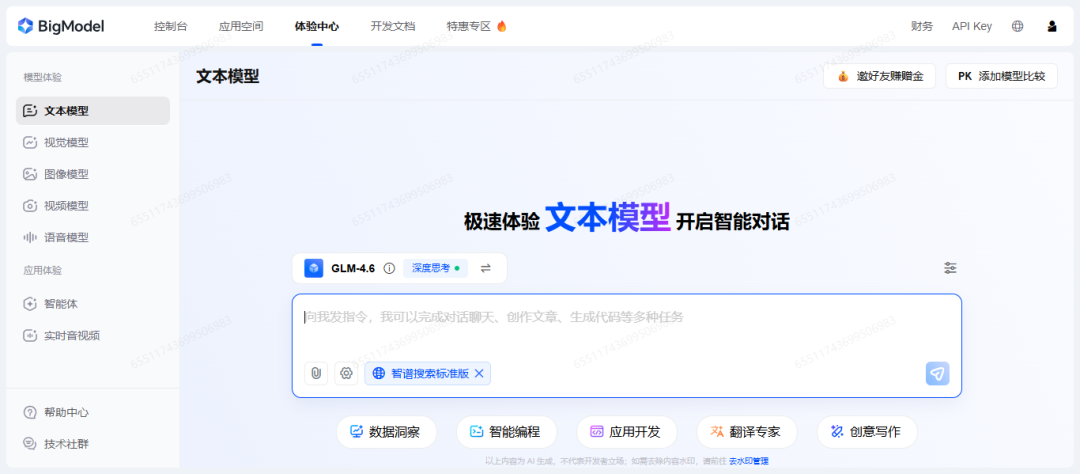Click the send paper plane button
The image size is (1080, 474).
[937, 373]
